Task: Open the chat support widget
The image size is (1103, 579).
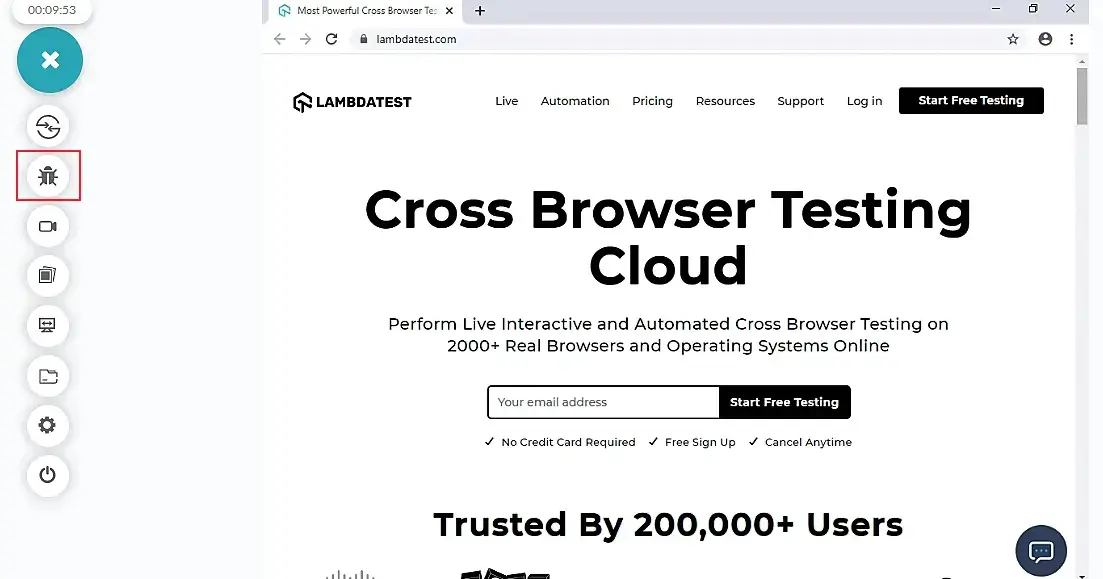Action: click(x=1040, y=551)
